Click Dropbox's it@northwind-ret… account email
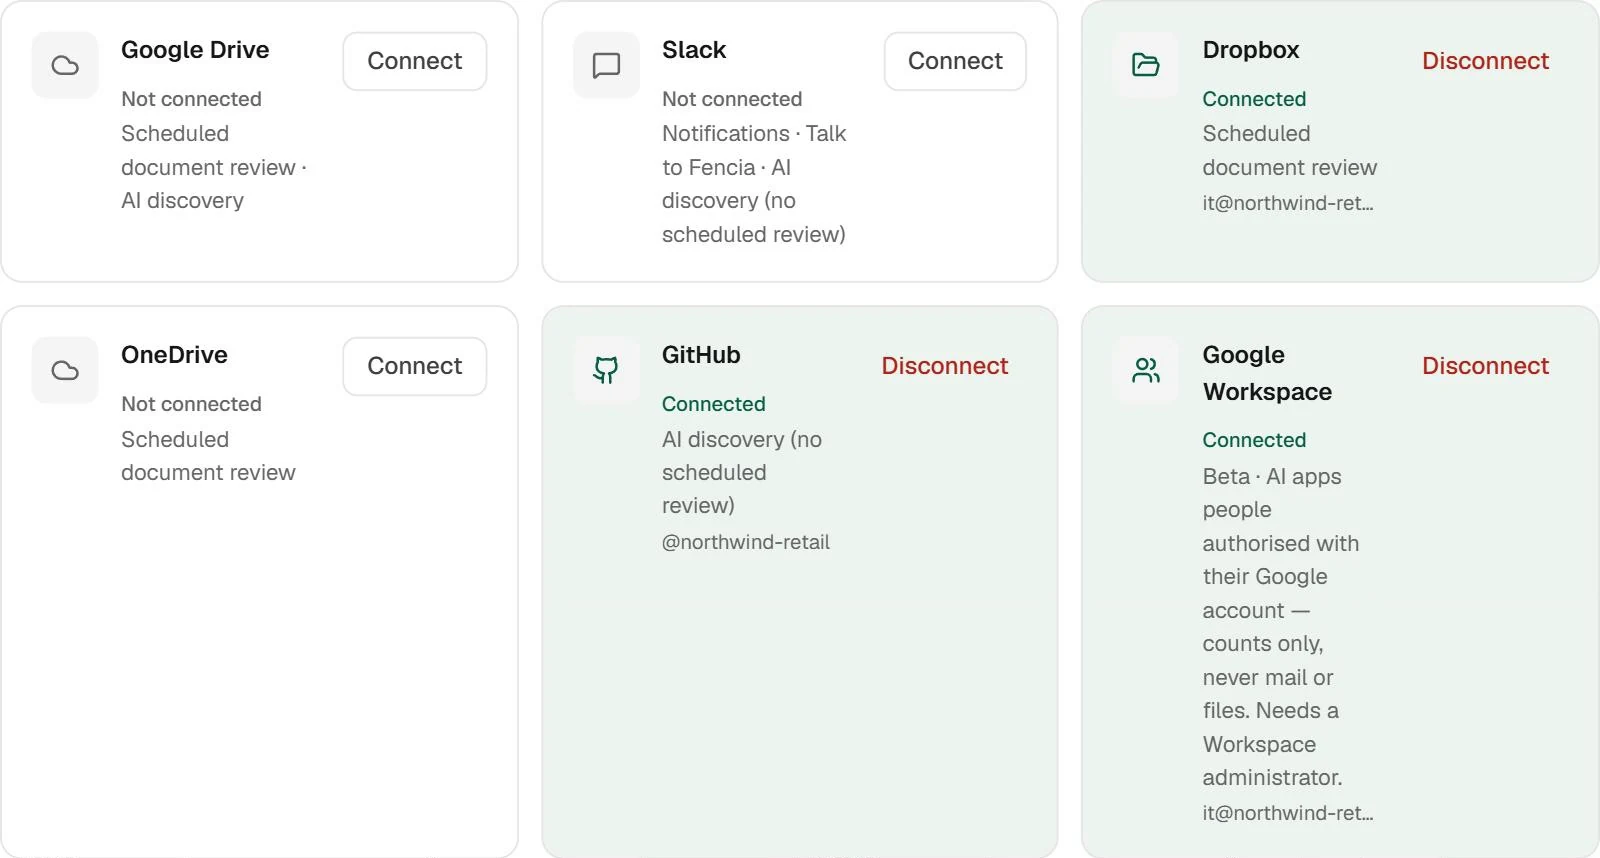This screenshot has height=858, width=1600. pos(1288,203)
